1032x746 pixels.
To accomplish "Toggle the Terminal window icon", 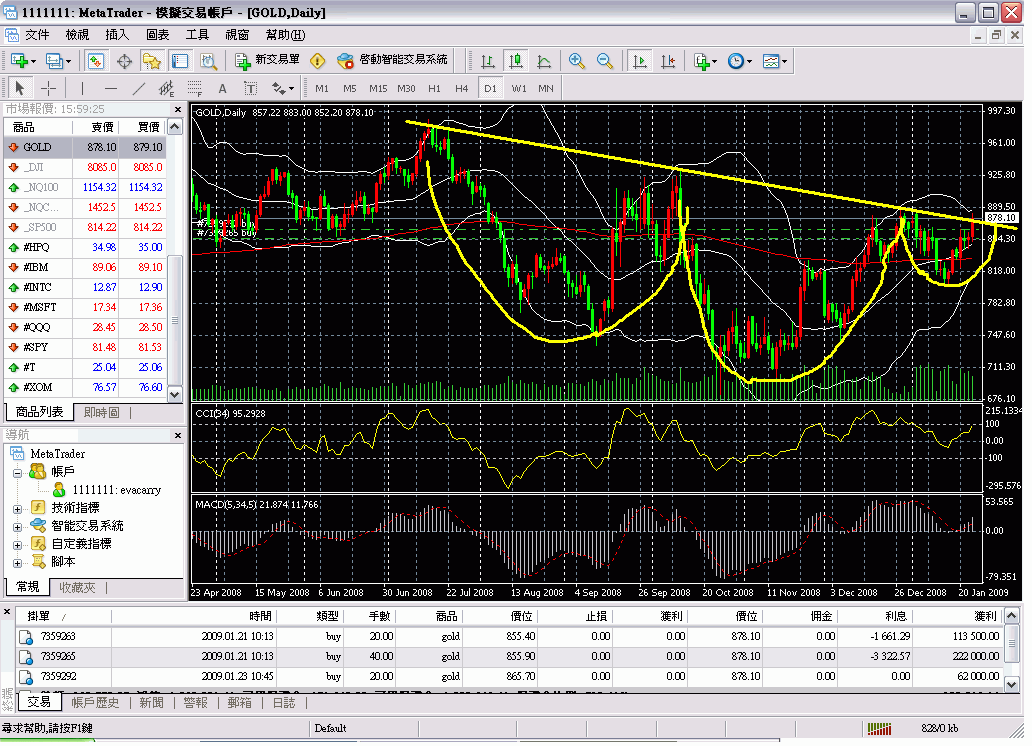I will coord(180,61).
